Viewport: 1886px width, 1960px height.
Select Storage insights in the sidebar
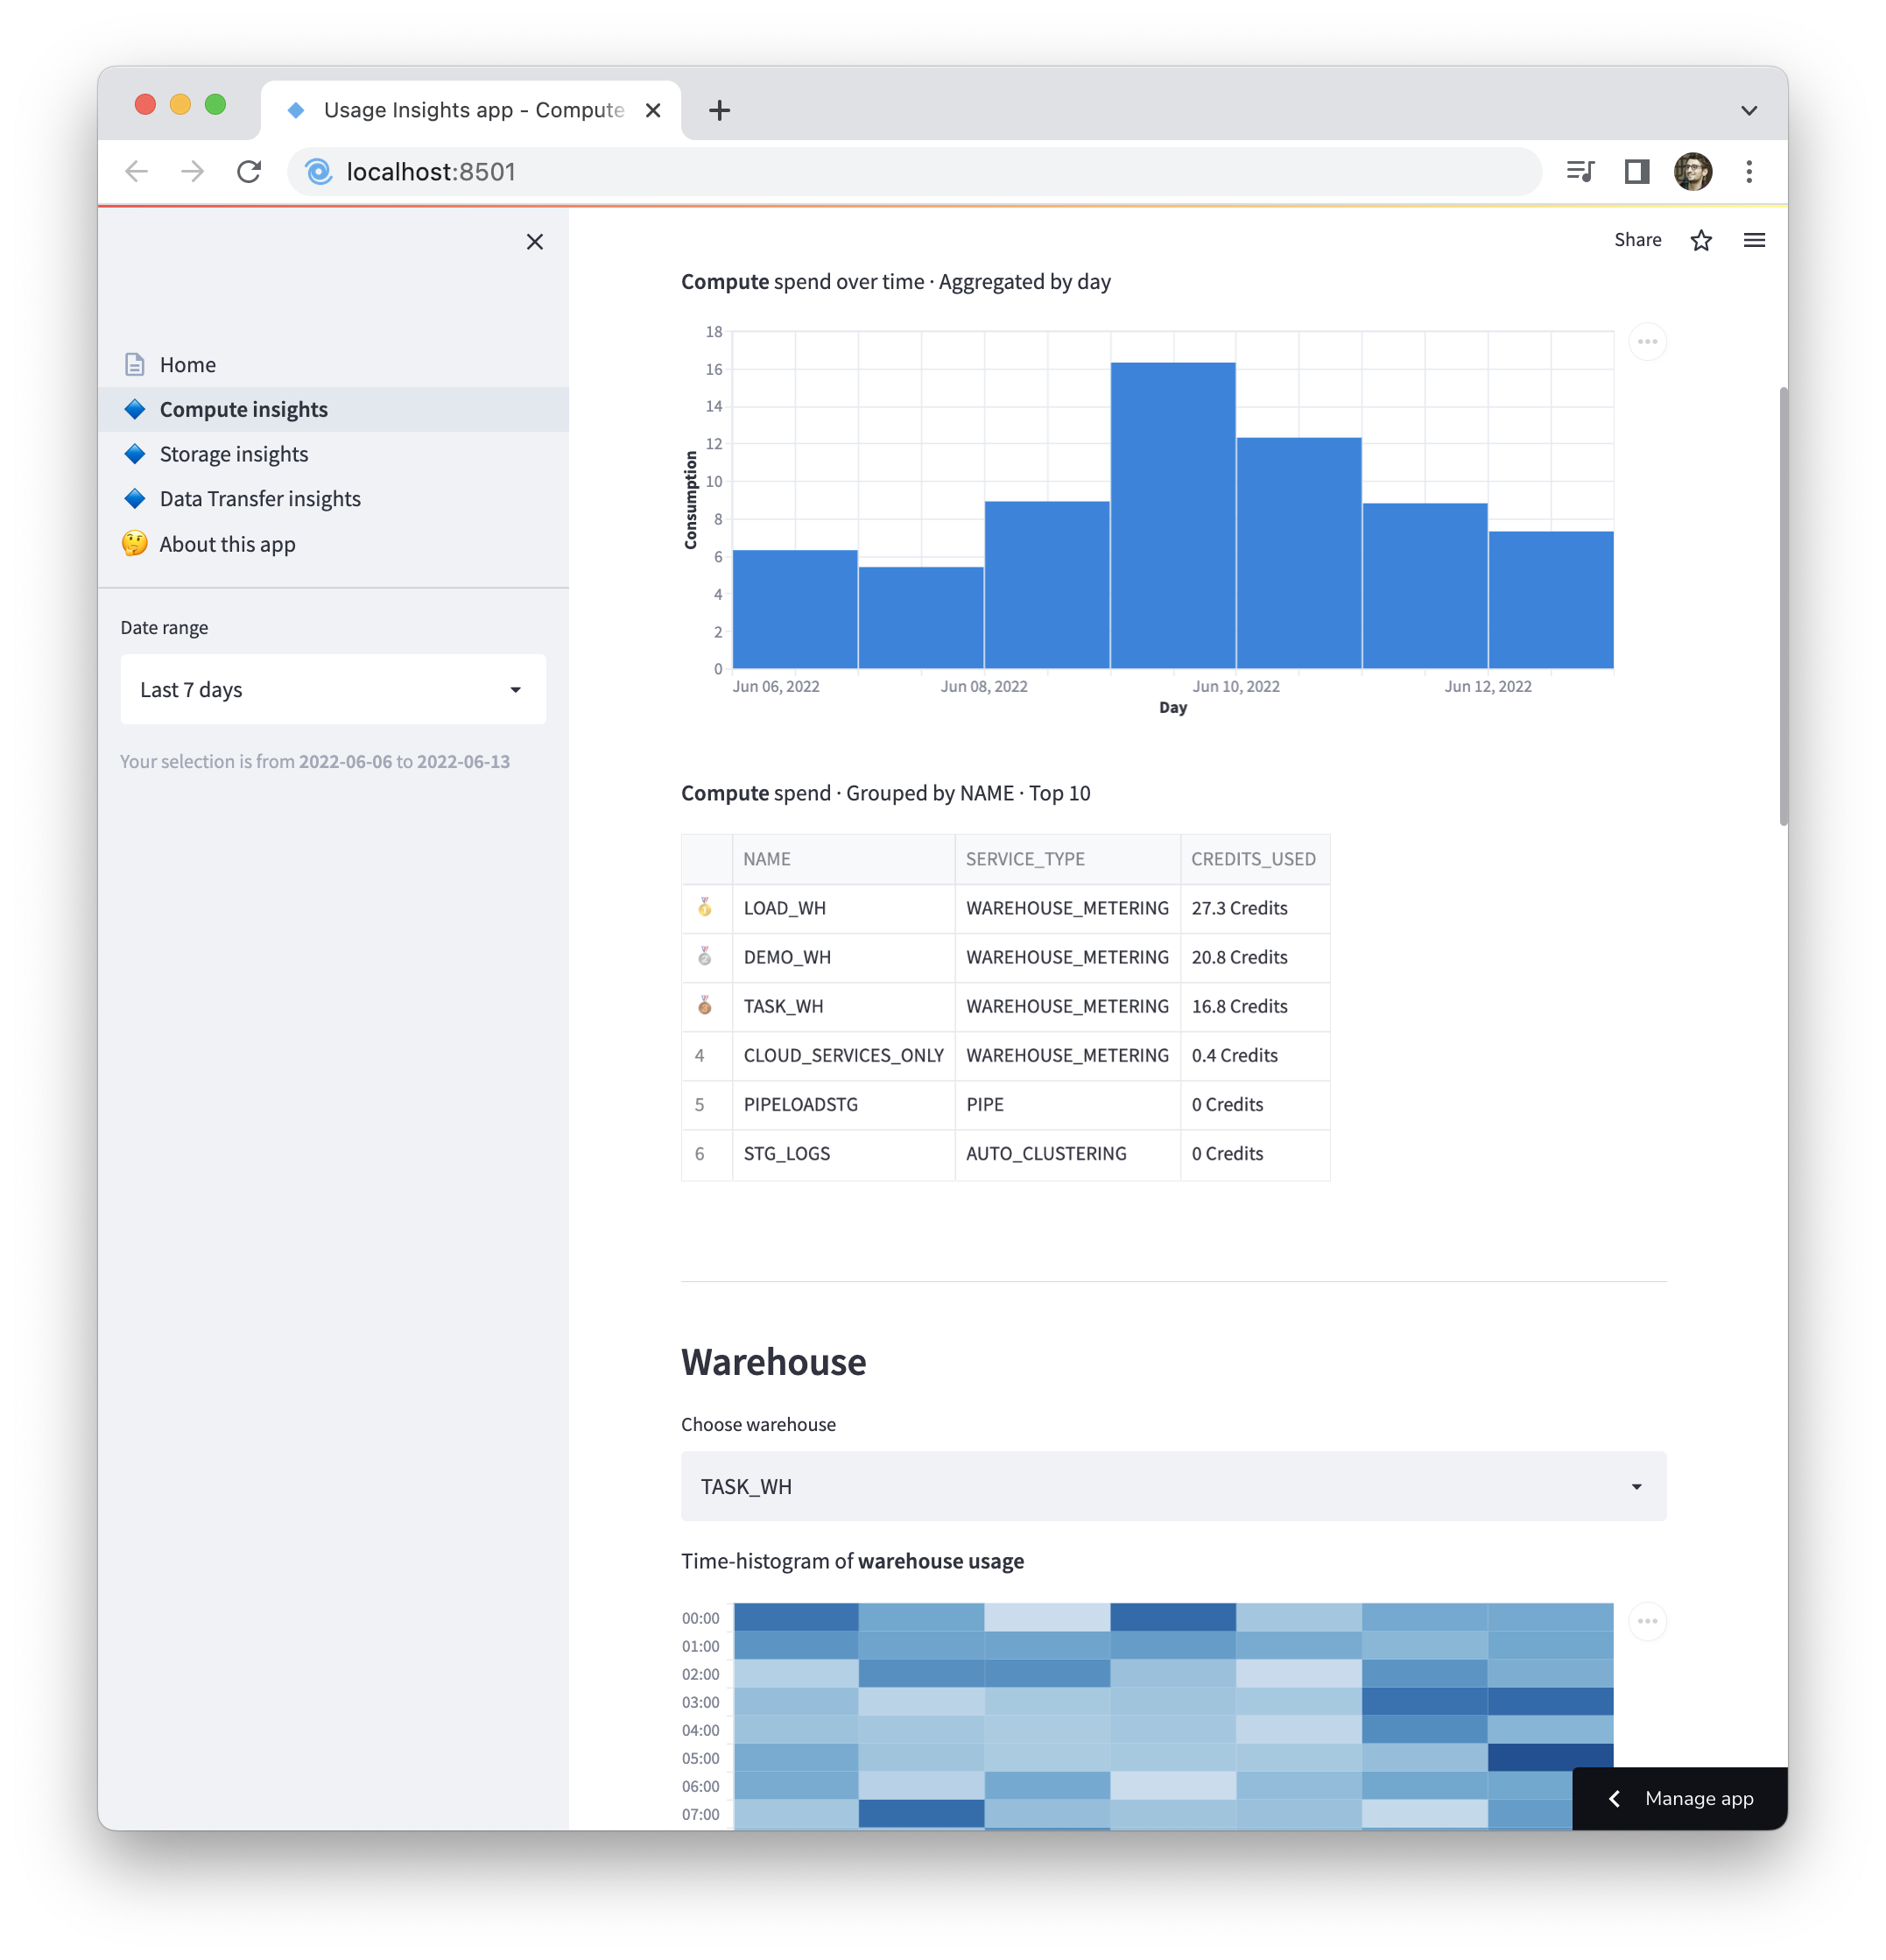tap(233, 453)
